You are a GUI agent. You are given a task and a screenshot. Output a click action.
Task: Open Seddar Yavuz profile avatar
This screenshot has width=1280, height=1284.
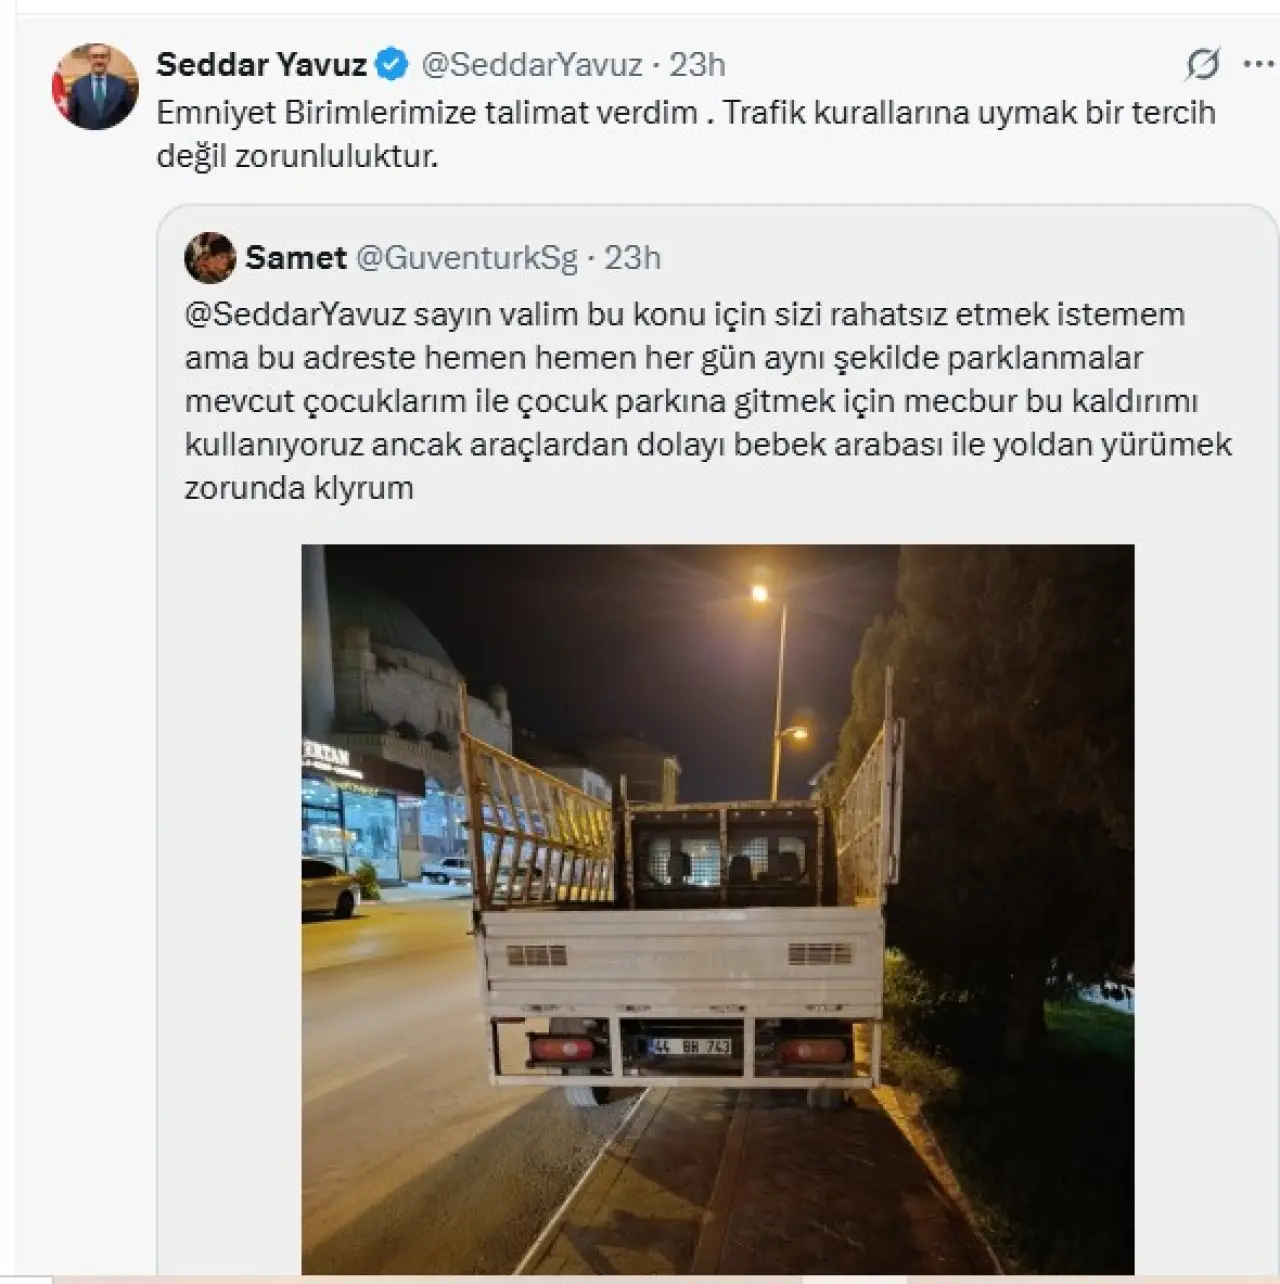pyautogui.click(x=95, y=86)
